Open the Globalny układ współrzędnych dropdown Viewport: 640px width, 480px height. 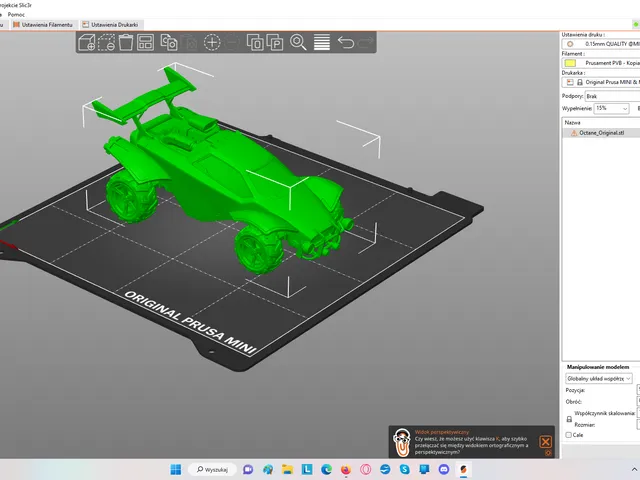point(599,379)
